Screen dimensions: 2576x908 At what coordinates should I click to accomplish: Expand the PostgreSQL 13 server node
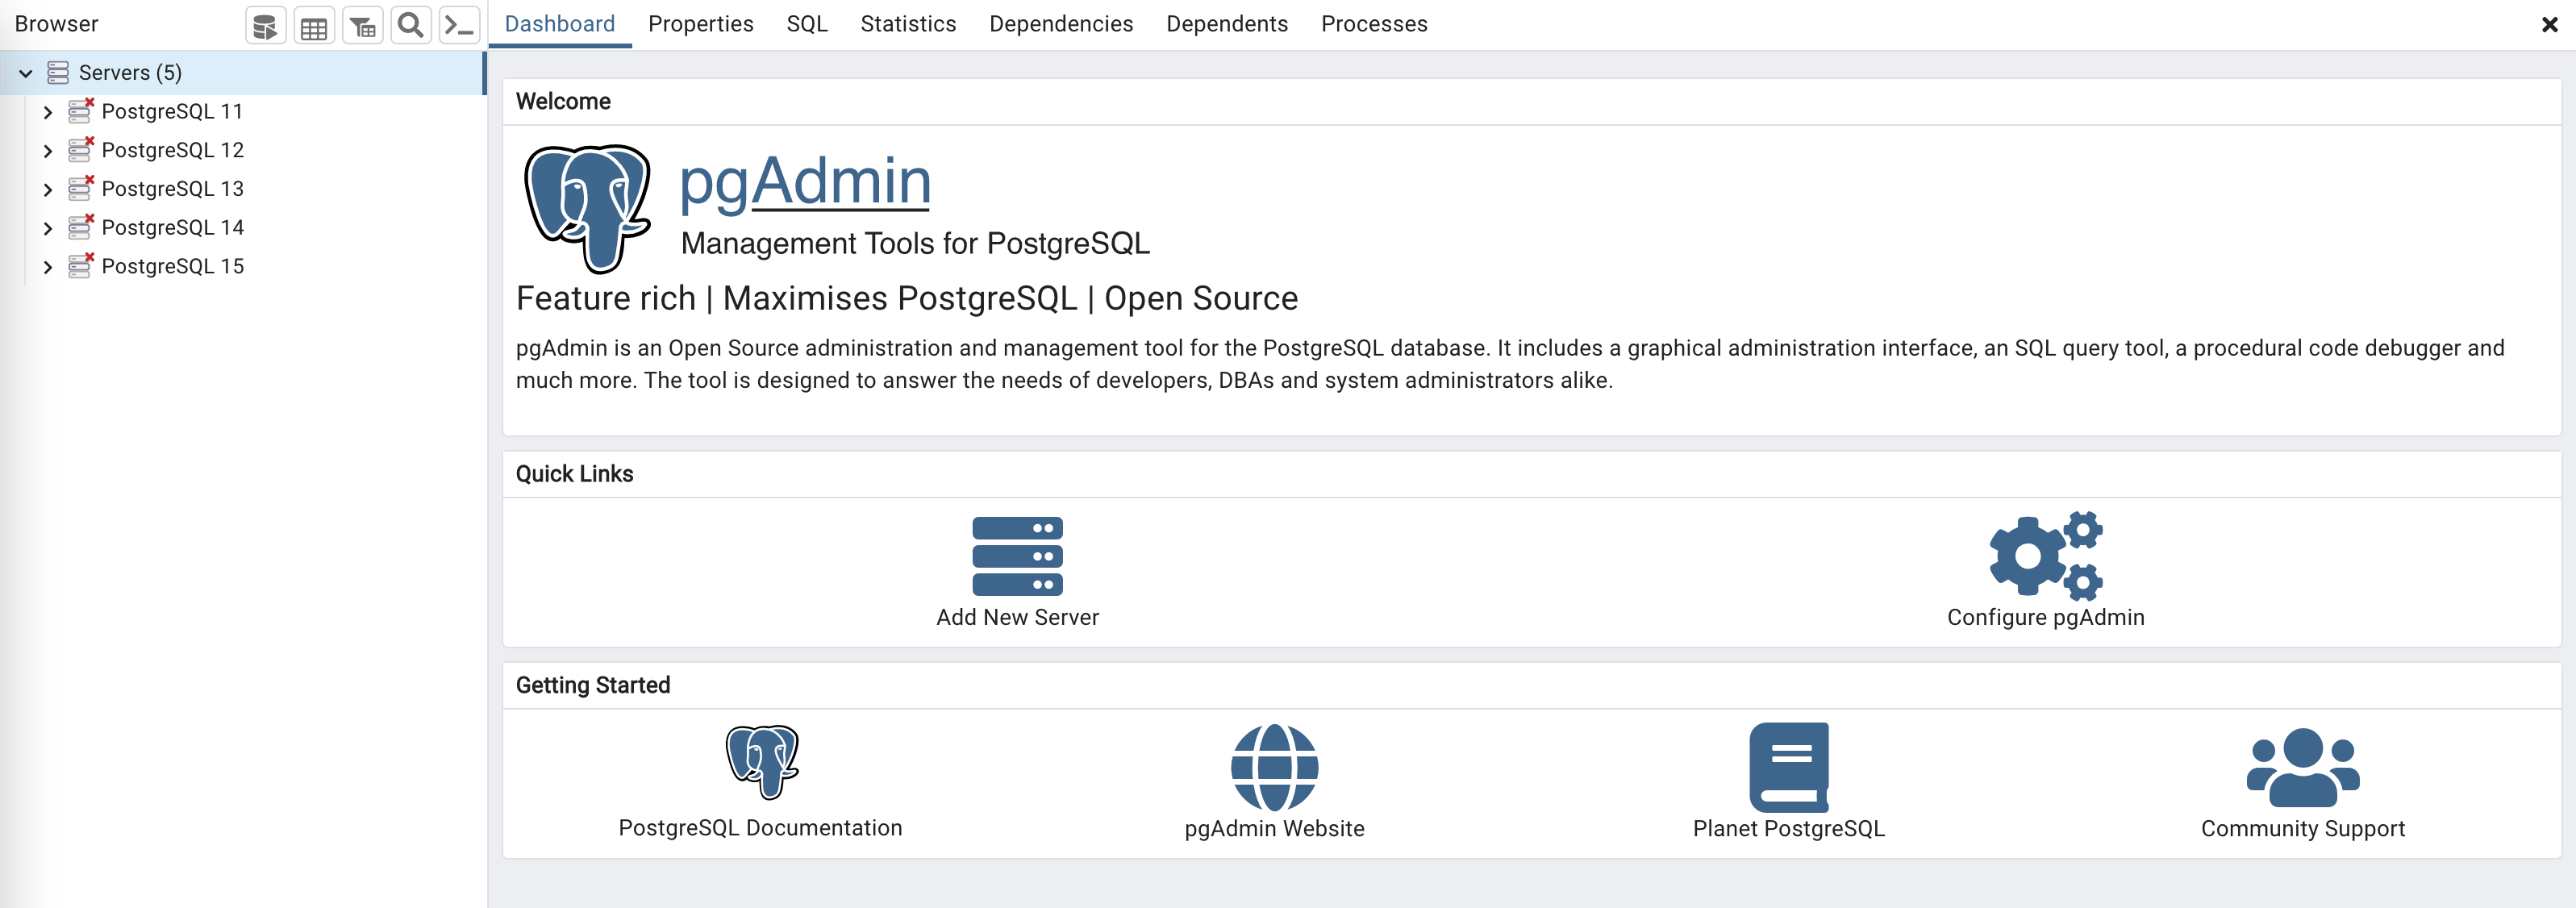pyautogui.click(x=47, y=189)
